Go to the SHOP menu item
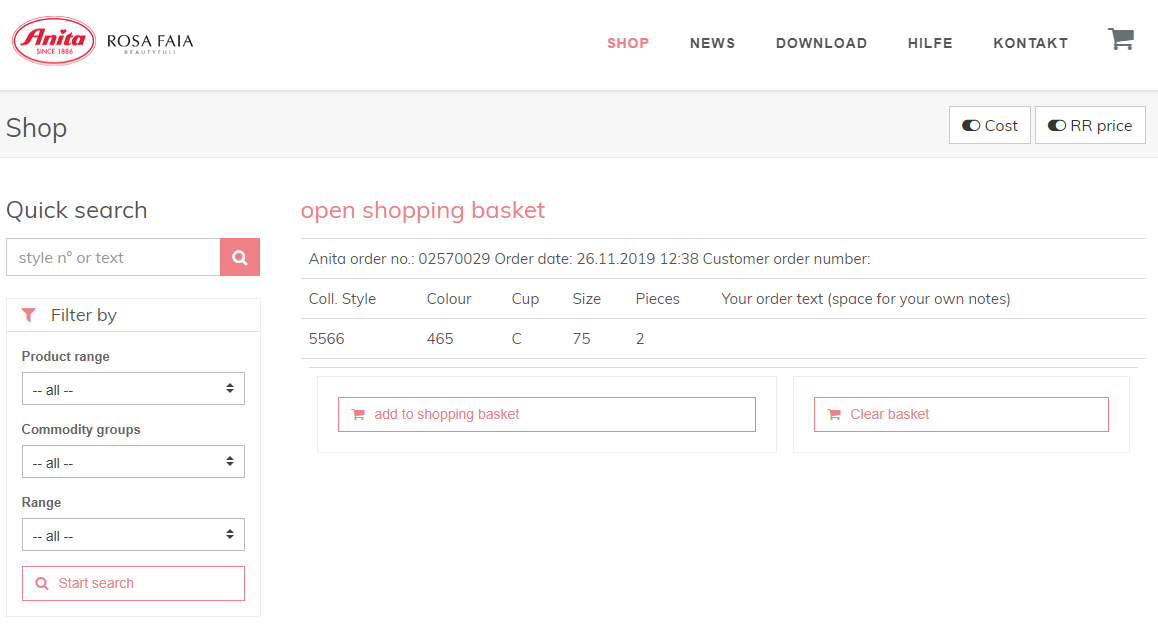The image size is (1158, 630). (628, 43)
